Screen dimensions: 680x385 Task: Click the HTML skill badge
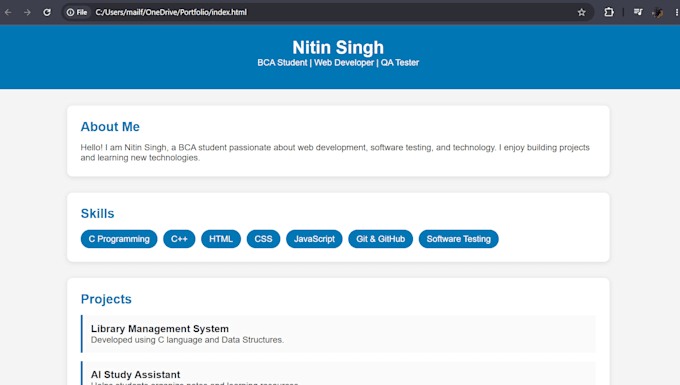pyautogui.click(x=221, y=239)
